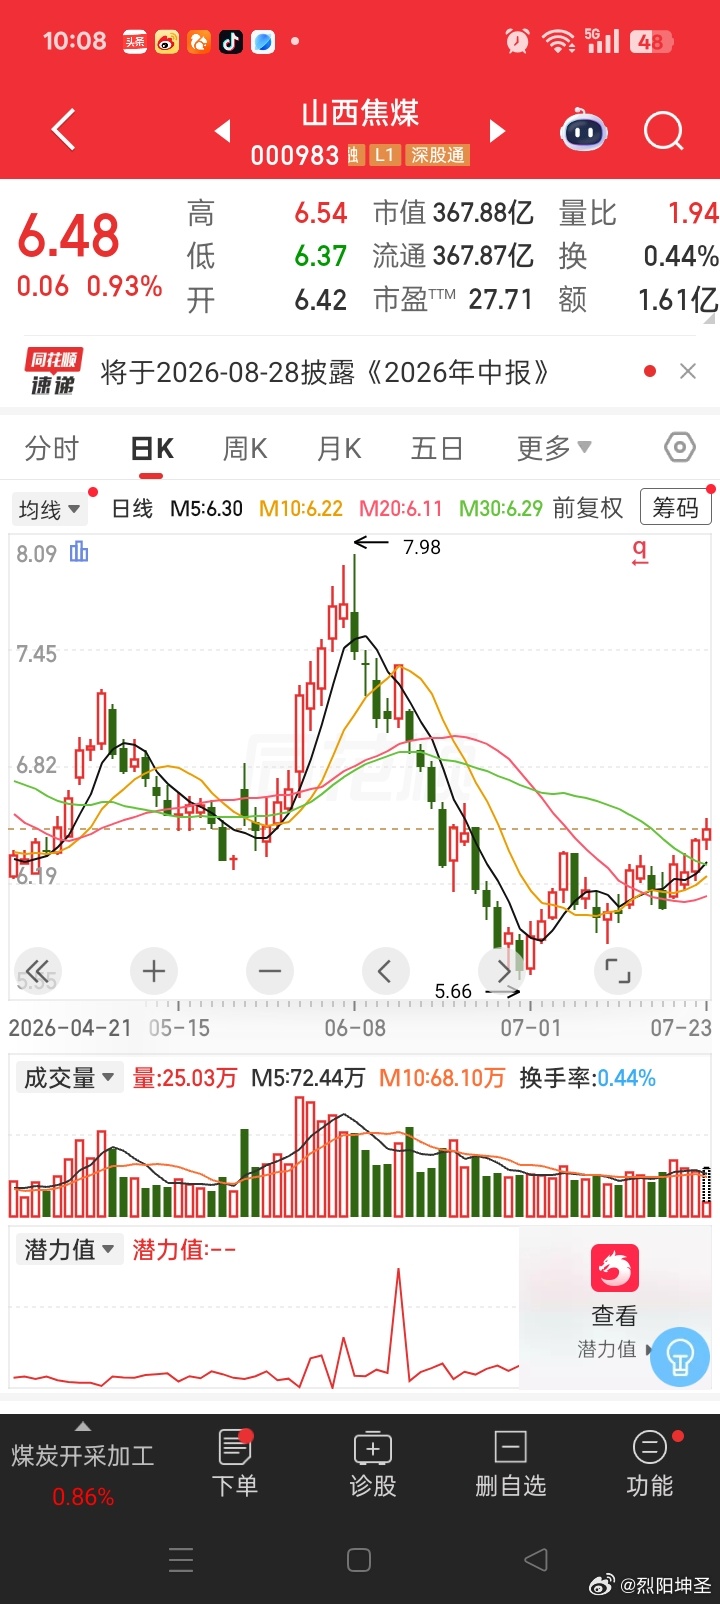Tap the low price 6.37
Screen dimensions: 720x1604
320,256
